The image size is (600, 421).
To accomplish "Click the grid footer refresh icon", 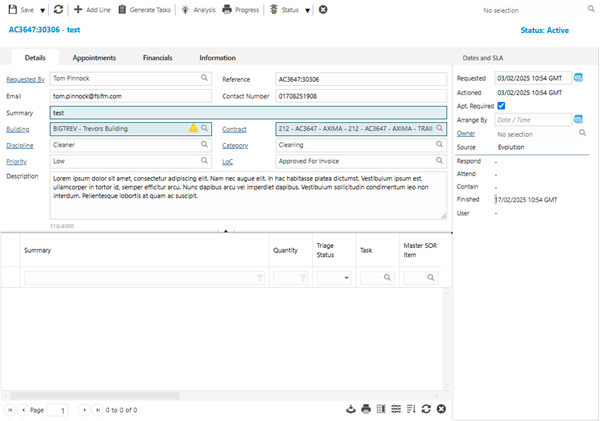I will (427, 409).
